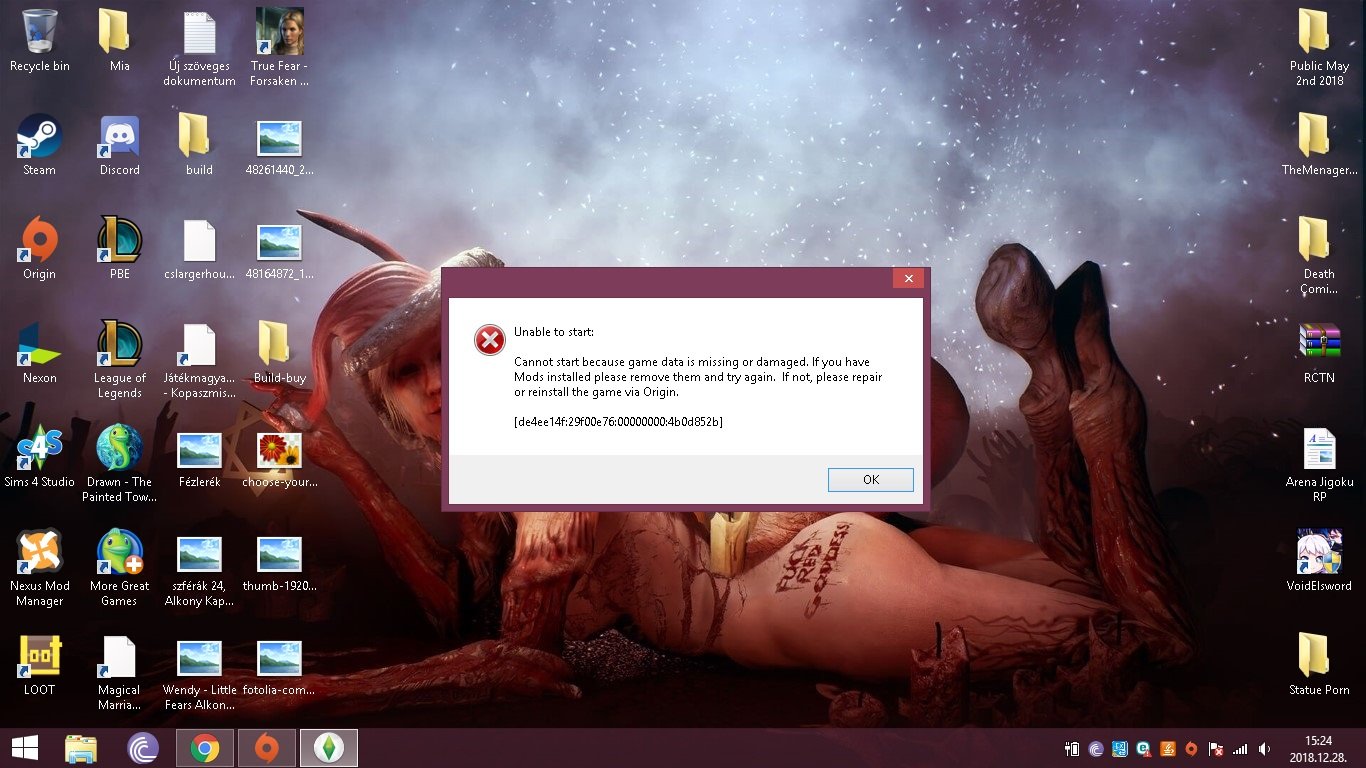This screenshot has width=1366, height=768.
Task: Switch to The Sims 4 taskbar button
Action: coord(329,748)
